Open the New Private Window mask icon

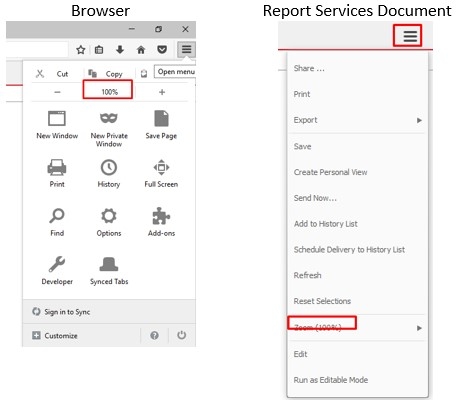(x=109, y=118)
